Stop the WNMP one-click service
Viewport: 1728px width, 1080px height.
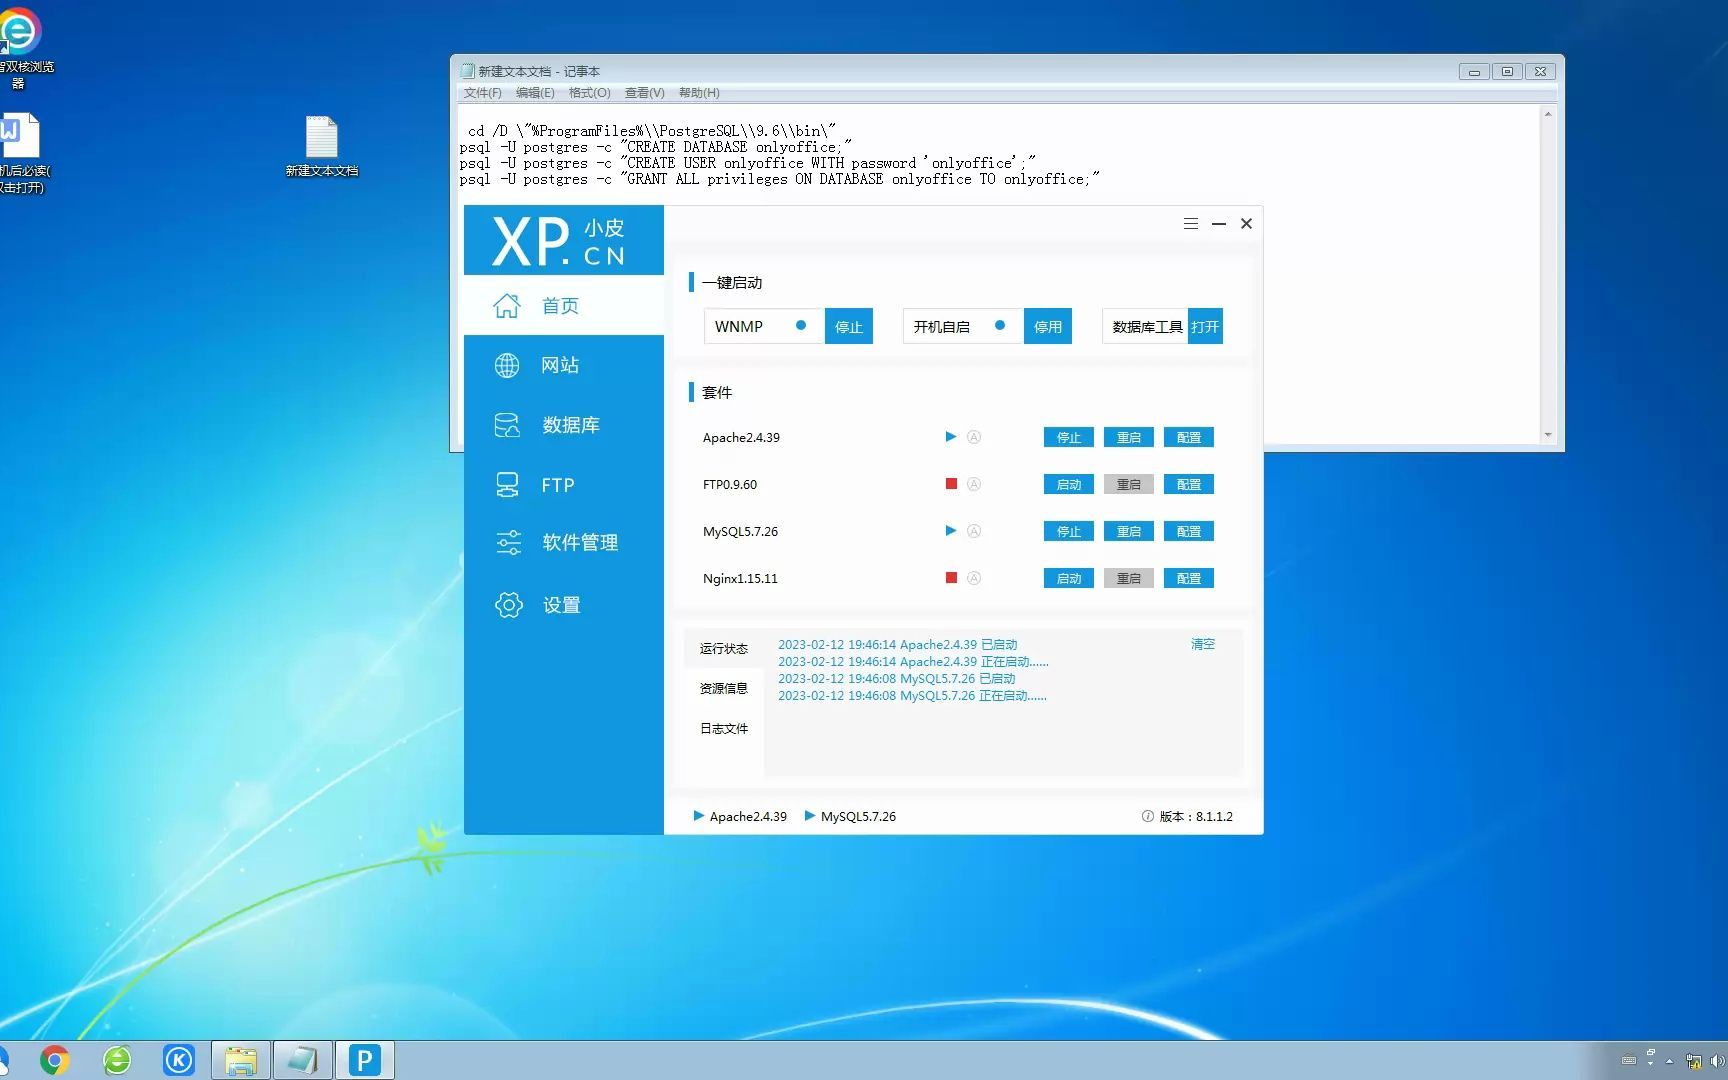pyautogui.click(x=848, y=326)
